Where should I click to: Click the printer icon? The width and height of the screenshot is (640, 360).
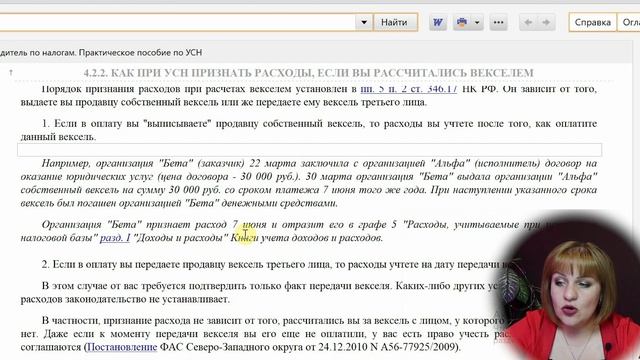coord(462,22)
